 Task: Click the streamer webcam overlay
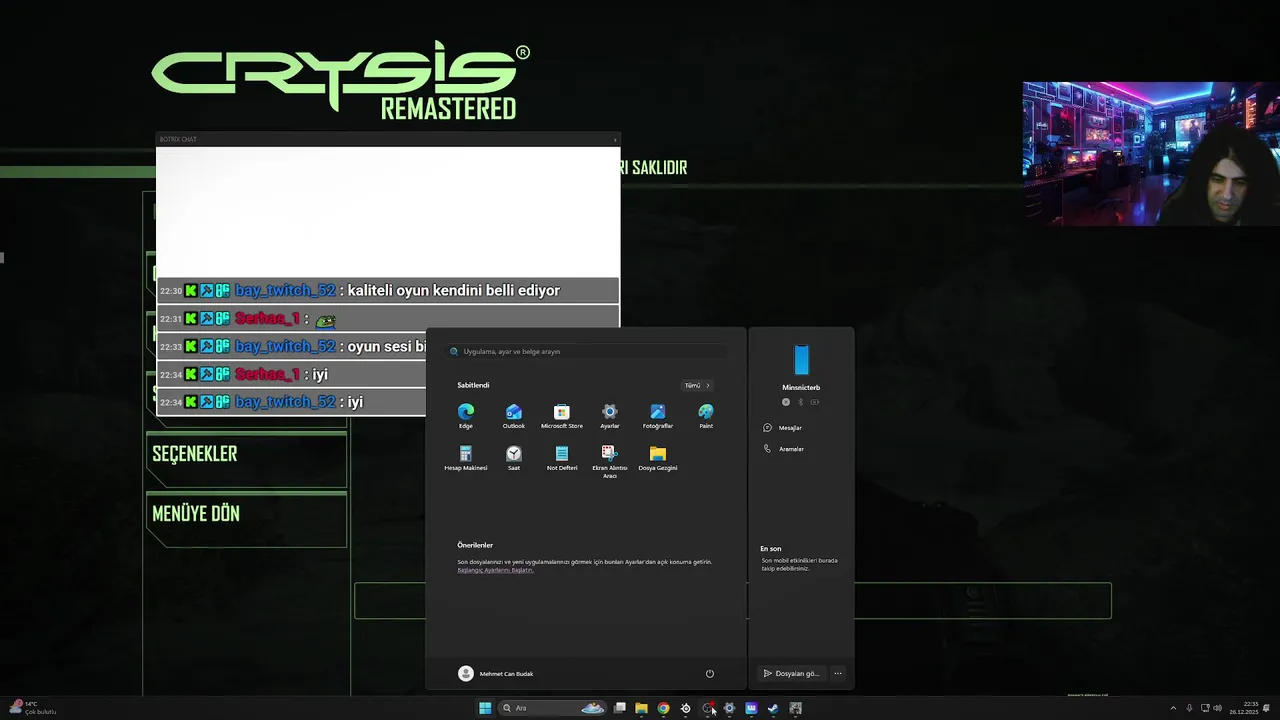pos(1151,154)
